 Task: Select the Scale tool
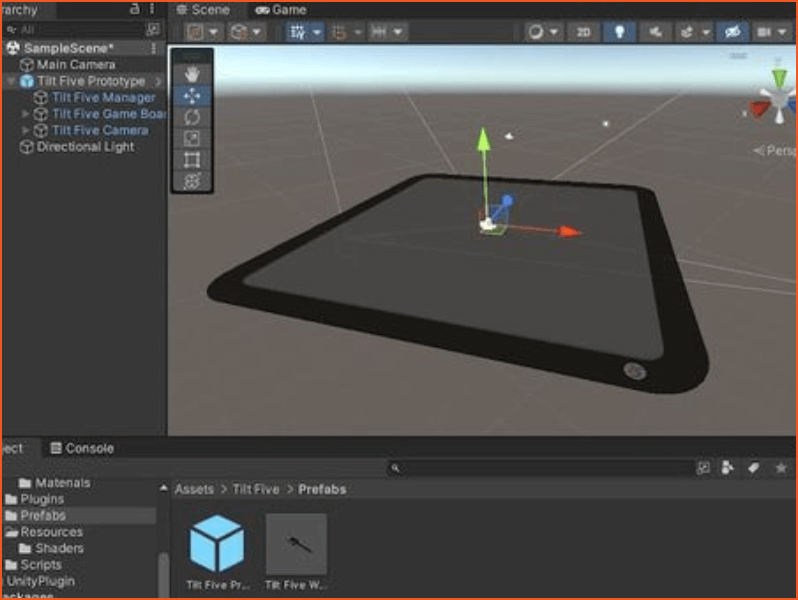(x=192, y=138)
